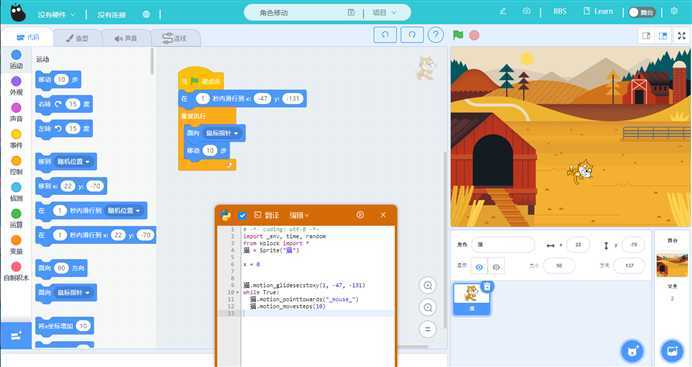Image resolution: width=692 pixels, height=367 pixels.
Task: Select the Control block category
Action: click(x=16, y=166)
